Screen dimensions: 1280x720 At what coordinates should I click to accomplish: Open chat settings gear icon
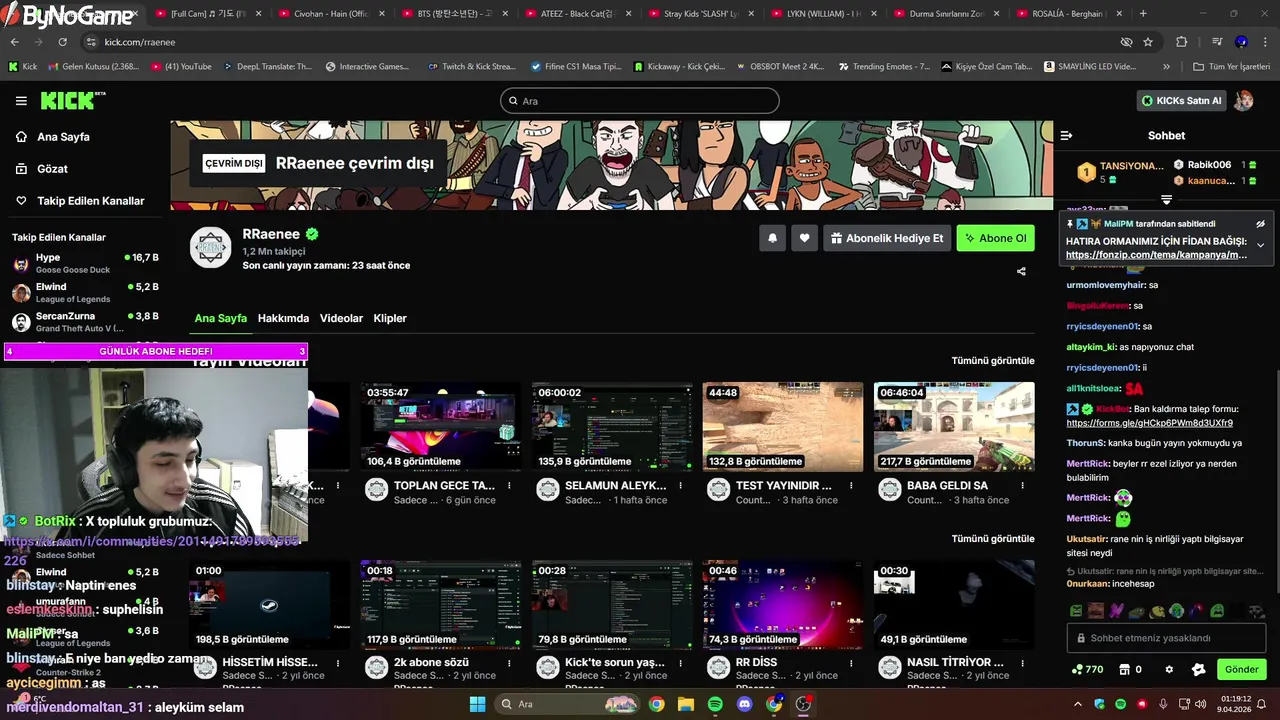click(1169, 669)
